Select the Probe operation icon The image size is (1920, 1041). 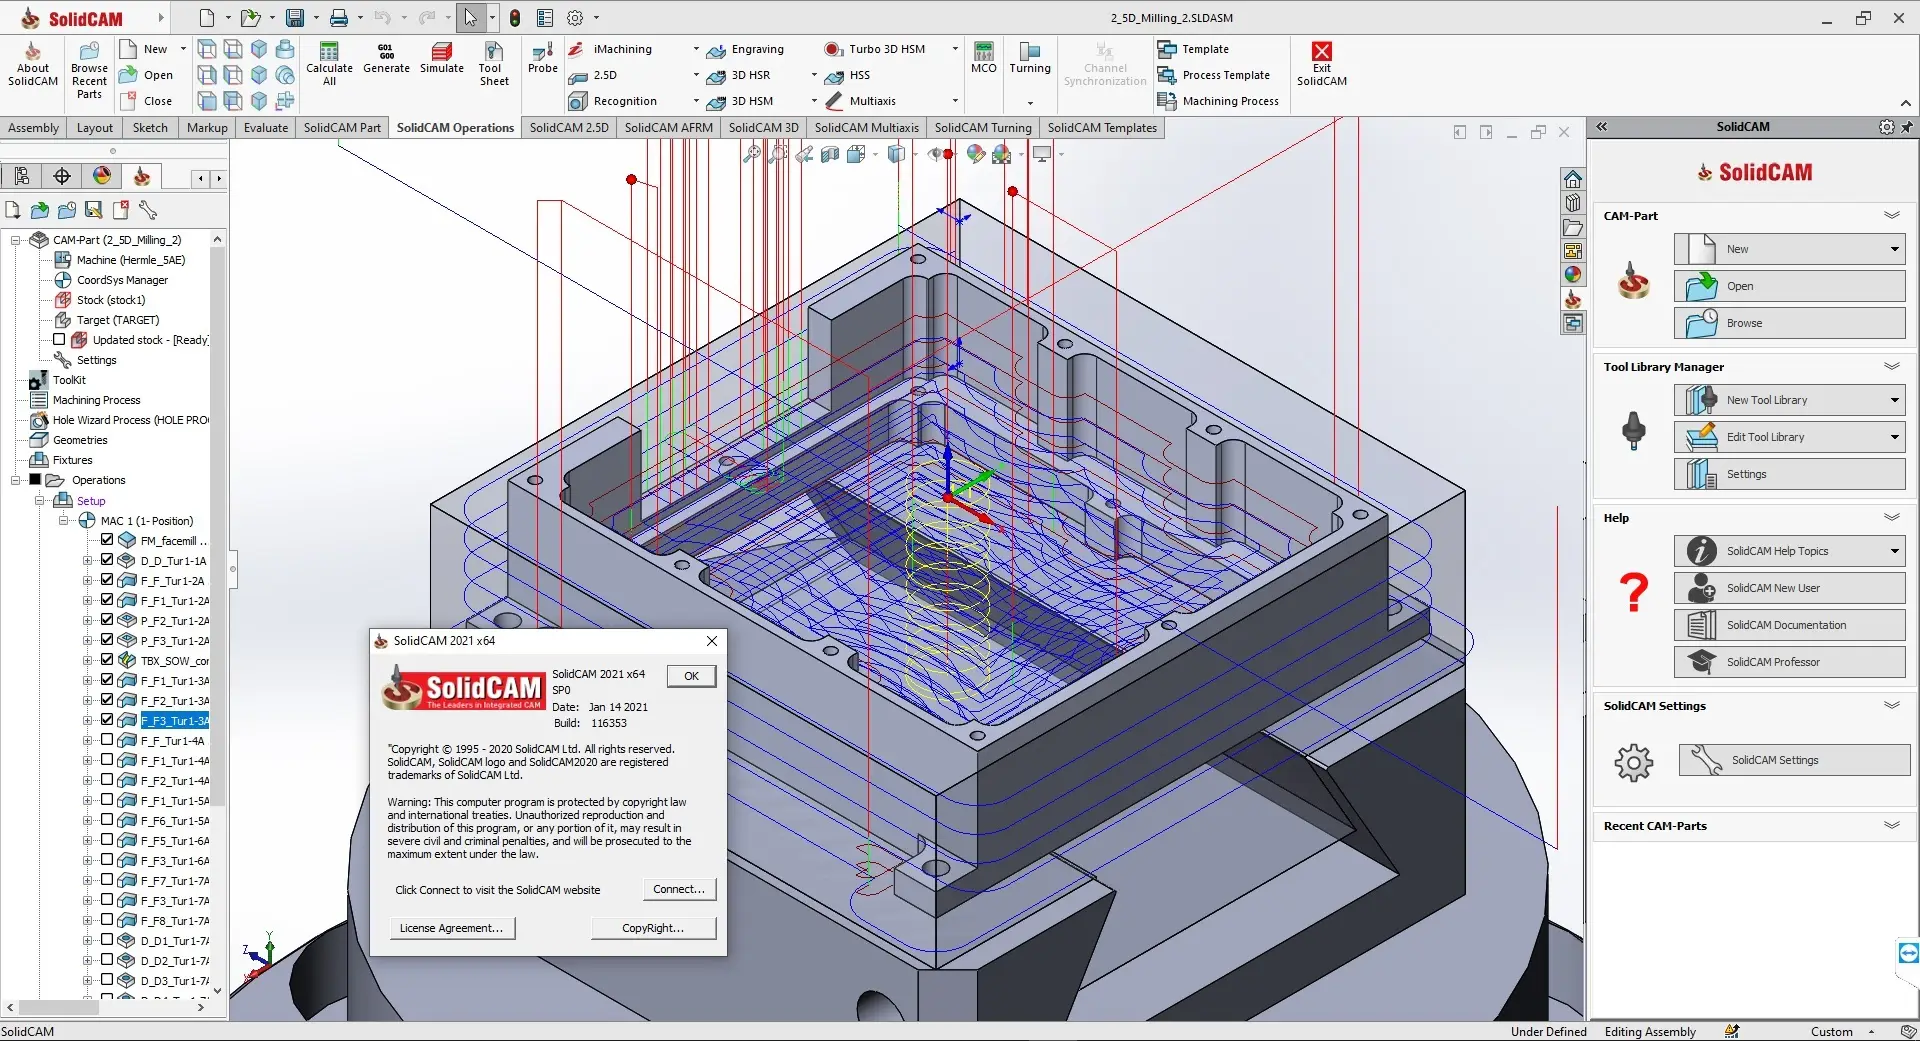[x=543, y=59]
